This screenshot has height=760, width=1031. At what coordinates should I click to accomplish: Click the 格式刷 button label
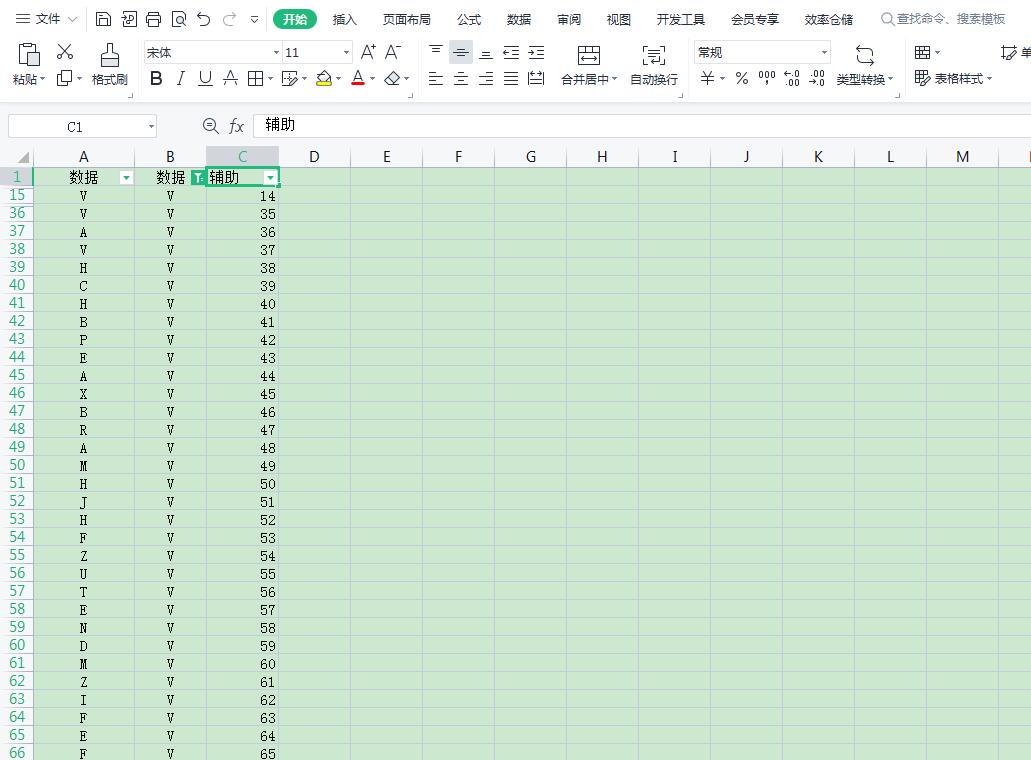[x=110, y=80]
